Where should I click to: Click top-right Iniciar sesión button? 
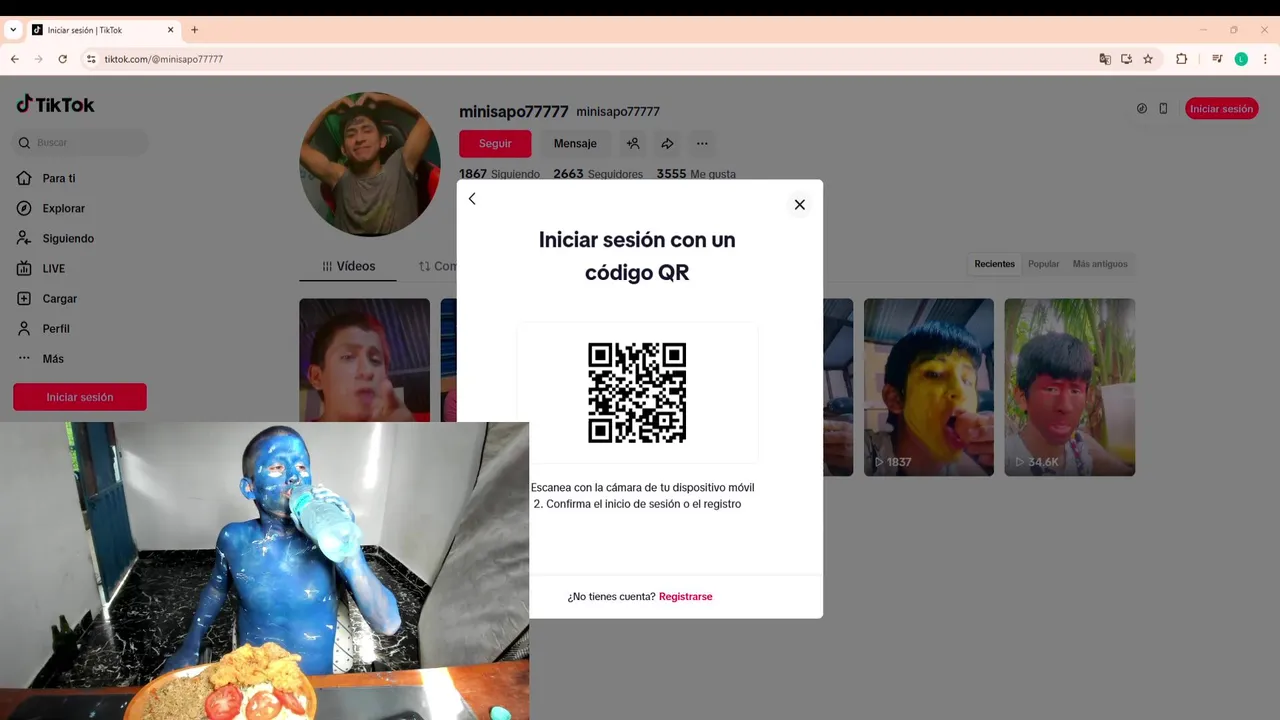click(x=1221, y=109)
